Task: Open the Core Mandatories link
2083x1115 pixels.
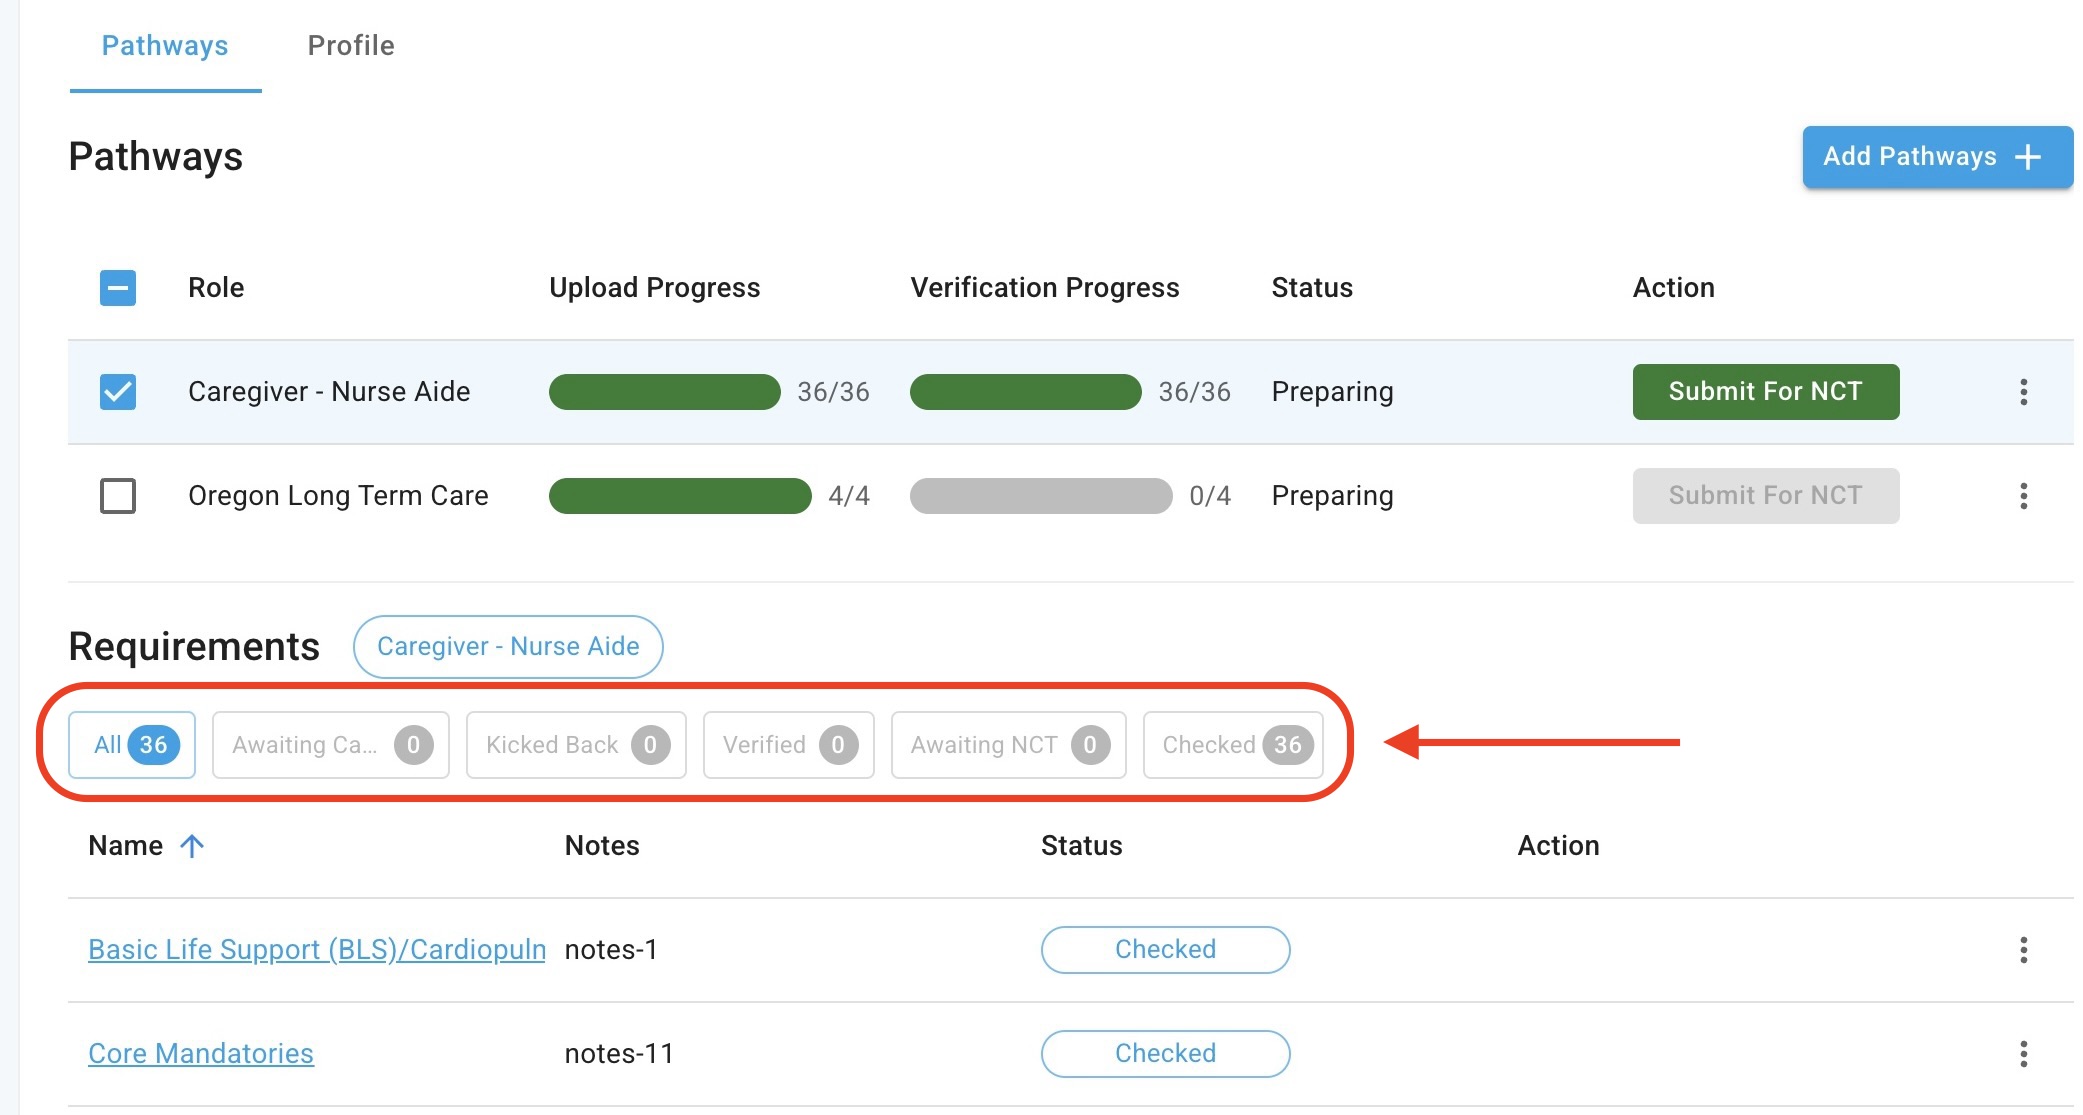Action: point(201,1054)
